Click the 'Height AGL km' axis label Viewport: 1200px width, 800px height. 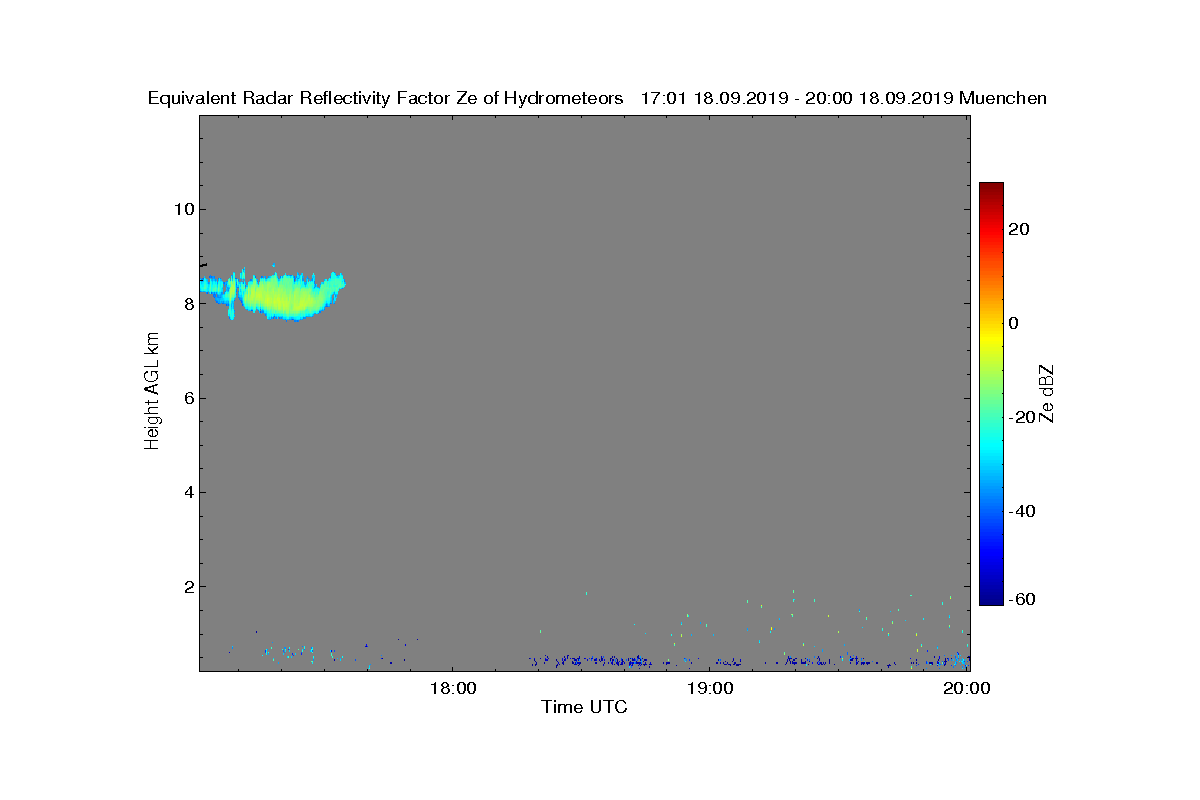tap(152, 393)
